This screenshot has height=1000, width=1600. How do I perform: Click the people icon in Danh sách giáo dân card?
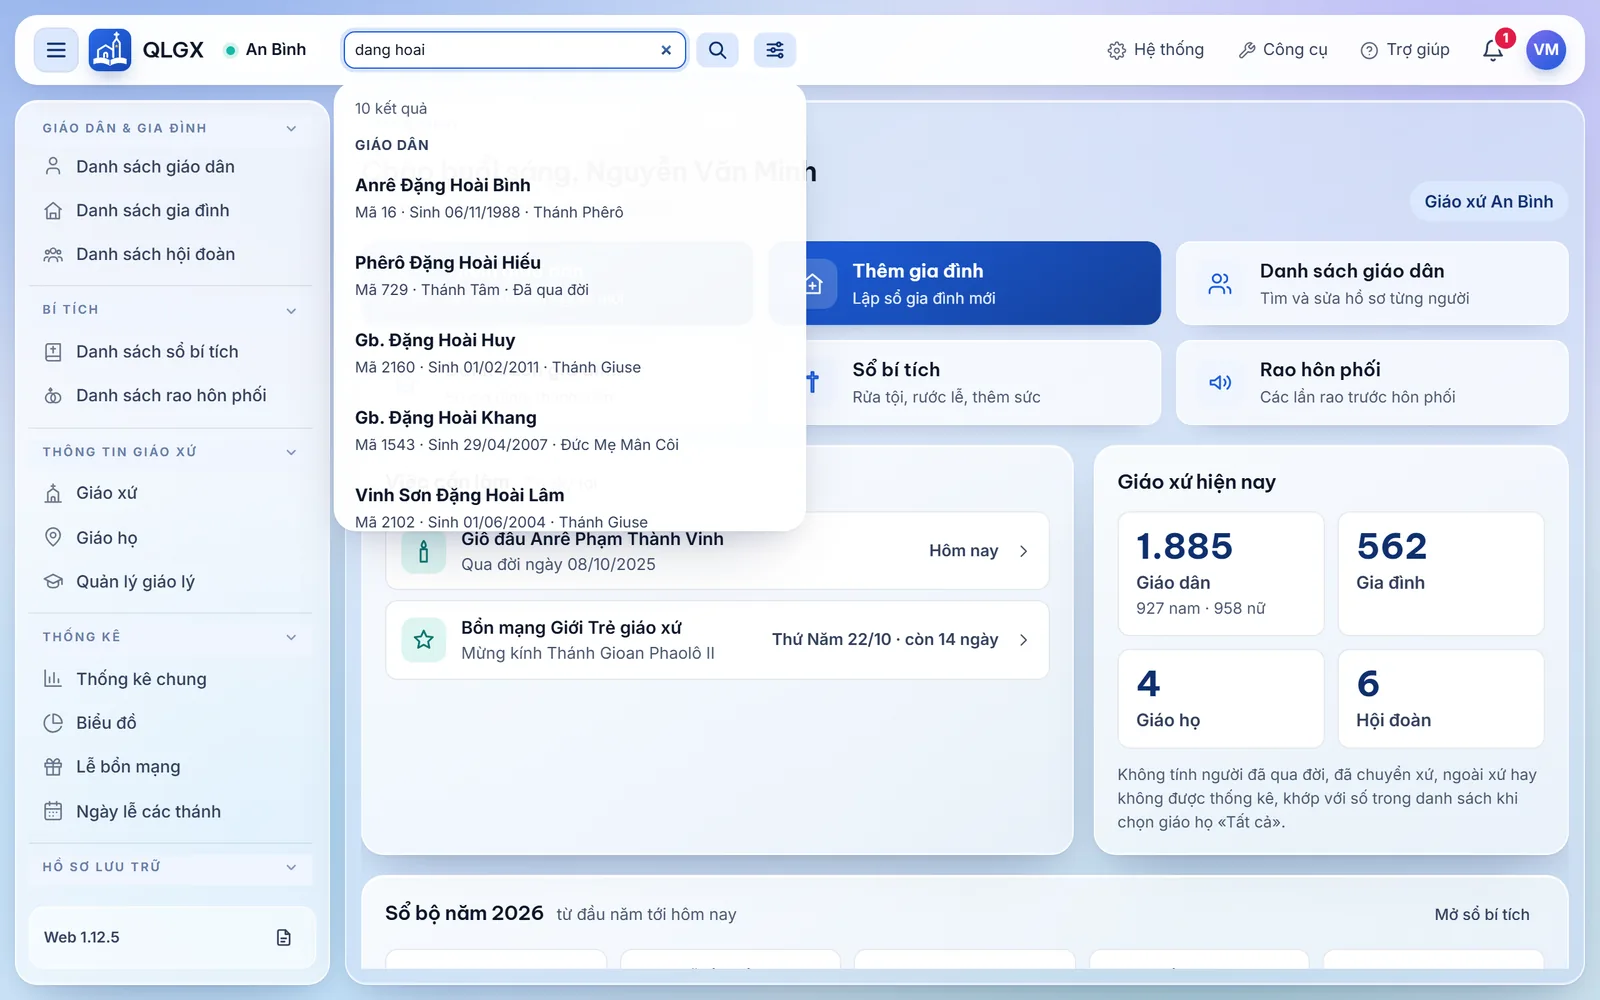pos(1220,284)
